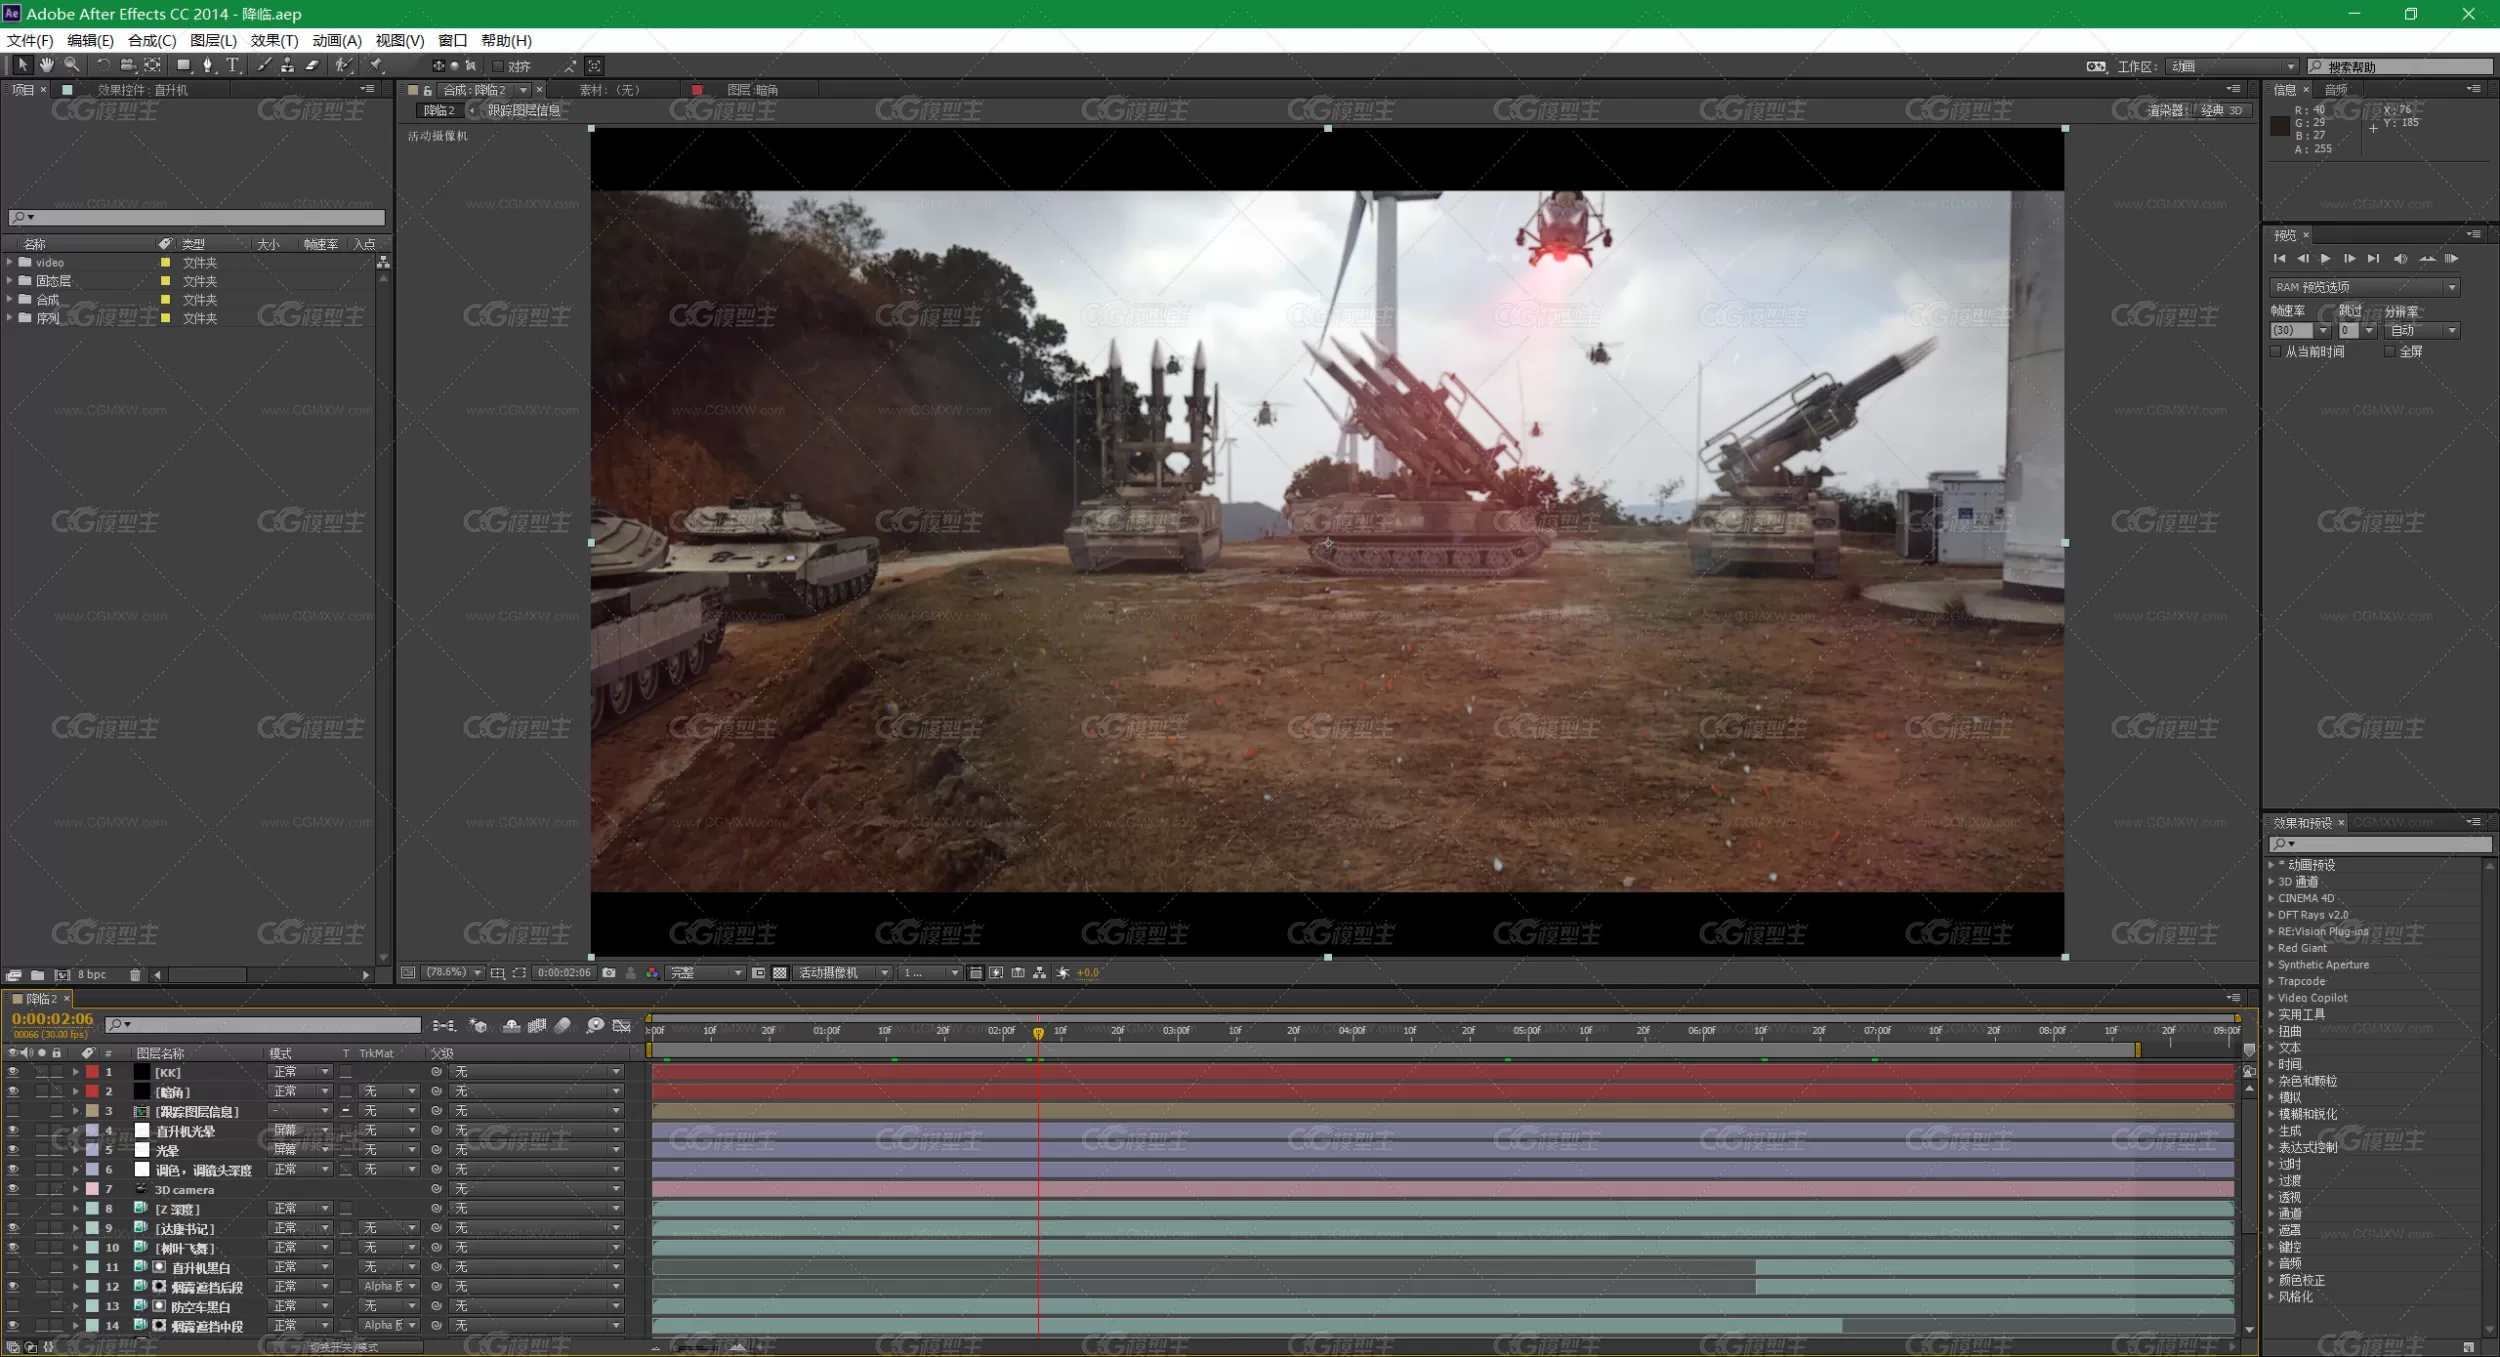Screen dimensions: 2500x1357
Task: Select the Pen tool
Action: click(x=208, y=65)
